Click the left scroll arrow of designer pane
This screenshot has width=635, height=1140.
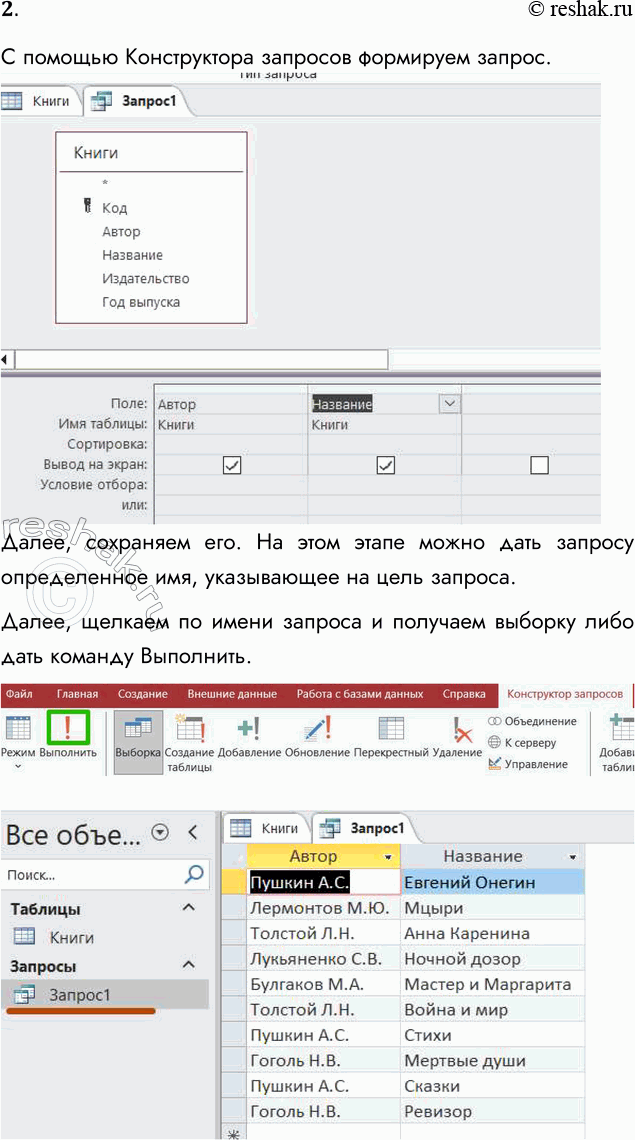[6, 359]
